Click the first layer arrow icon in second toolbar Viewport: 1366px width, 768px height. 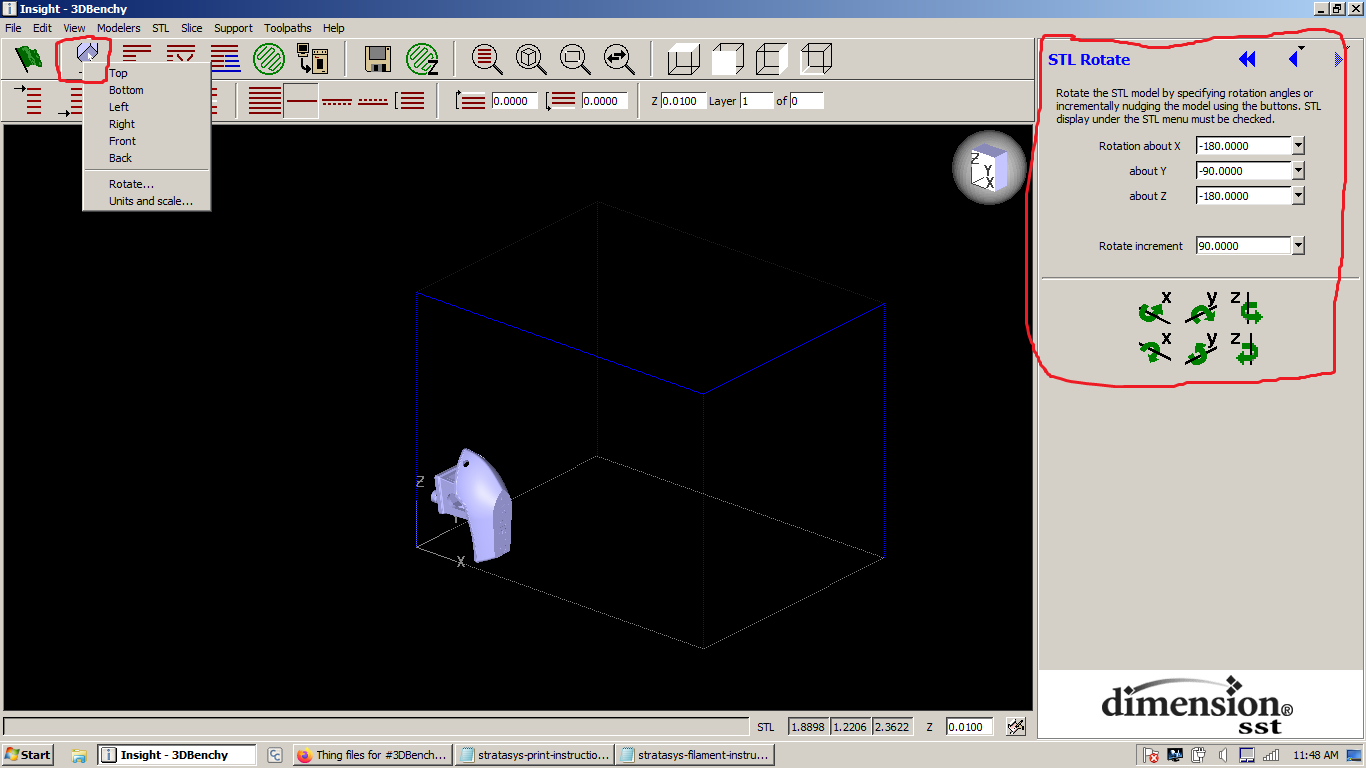click(x=28, y=101)
